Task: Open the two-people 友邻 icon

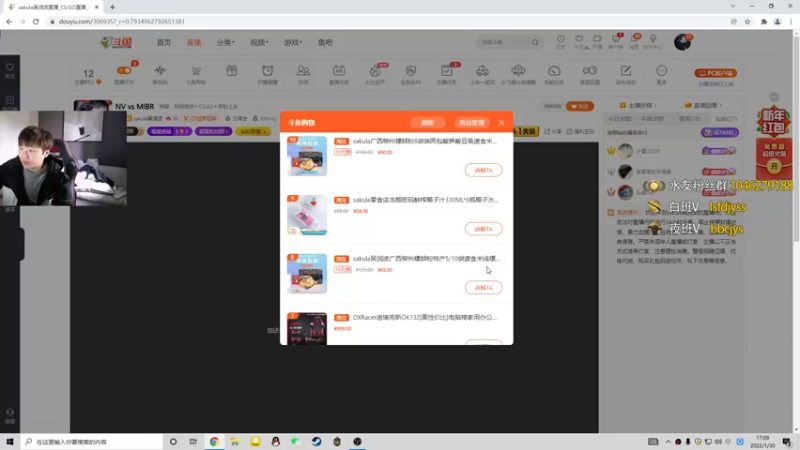Action: coord(303,70)
